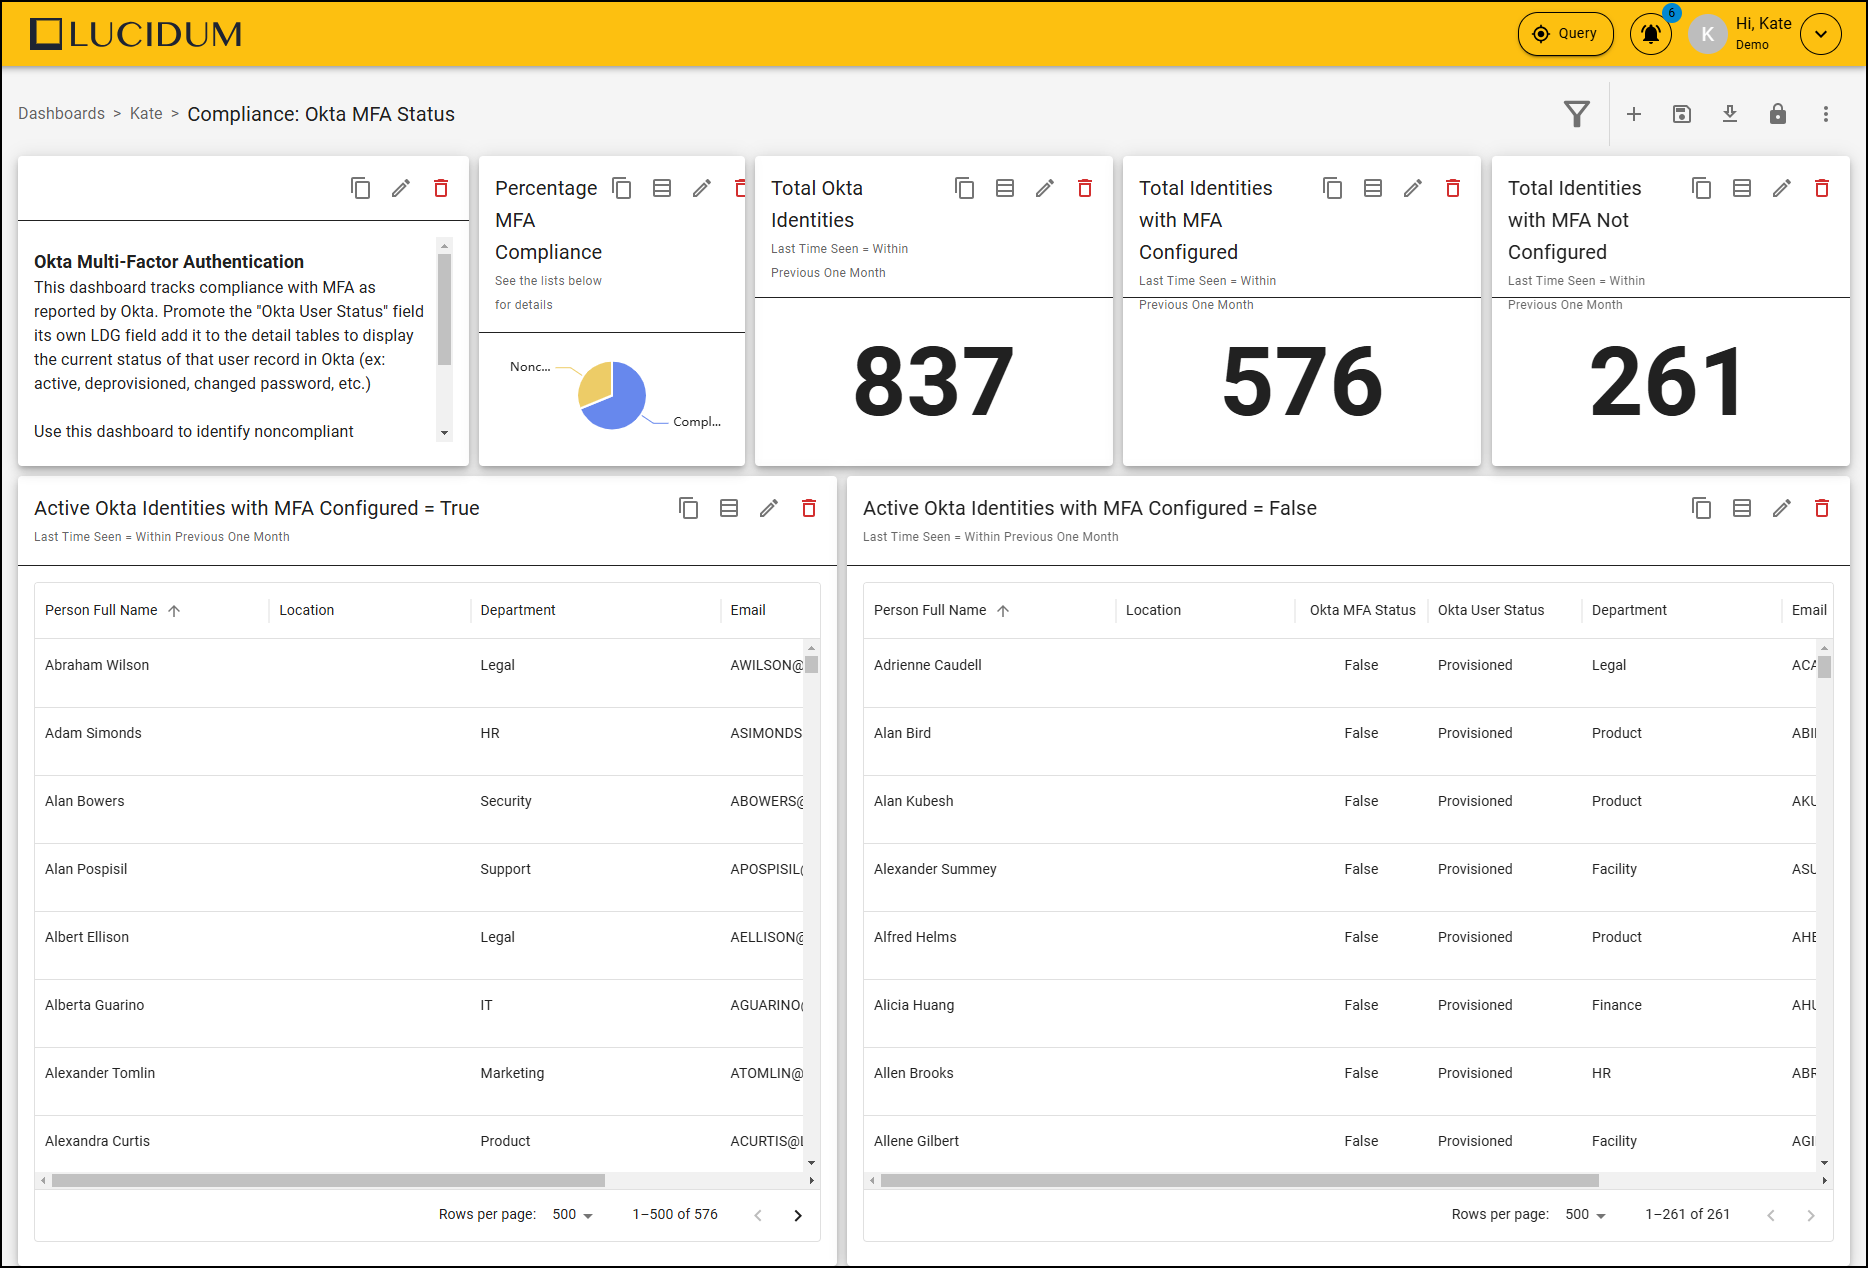Edit Total Identities with MFA Not Configured
1868x1268 pixels.
pos(1782,188)
